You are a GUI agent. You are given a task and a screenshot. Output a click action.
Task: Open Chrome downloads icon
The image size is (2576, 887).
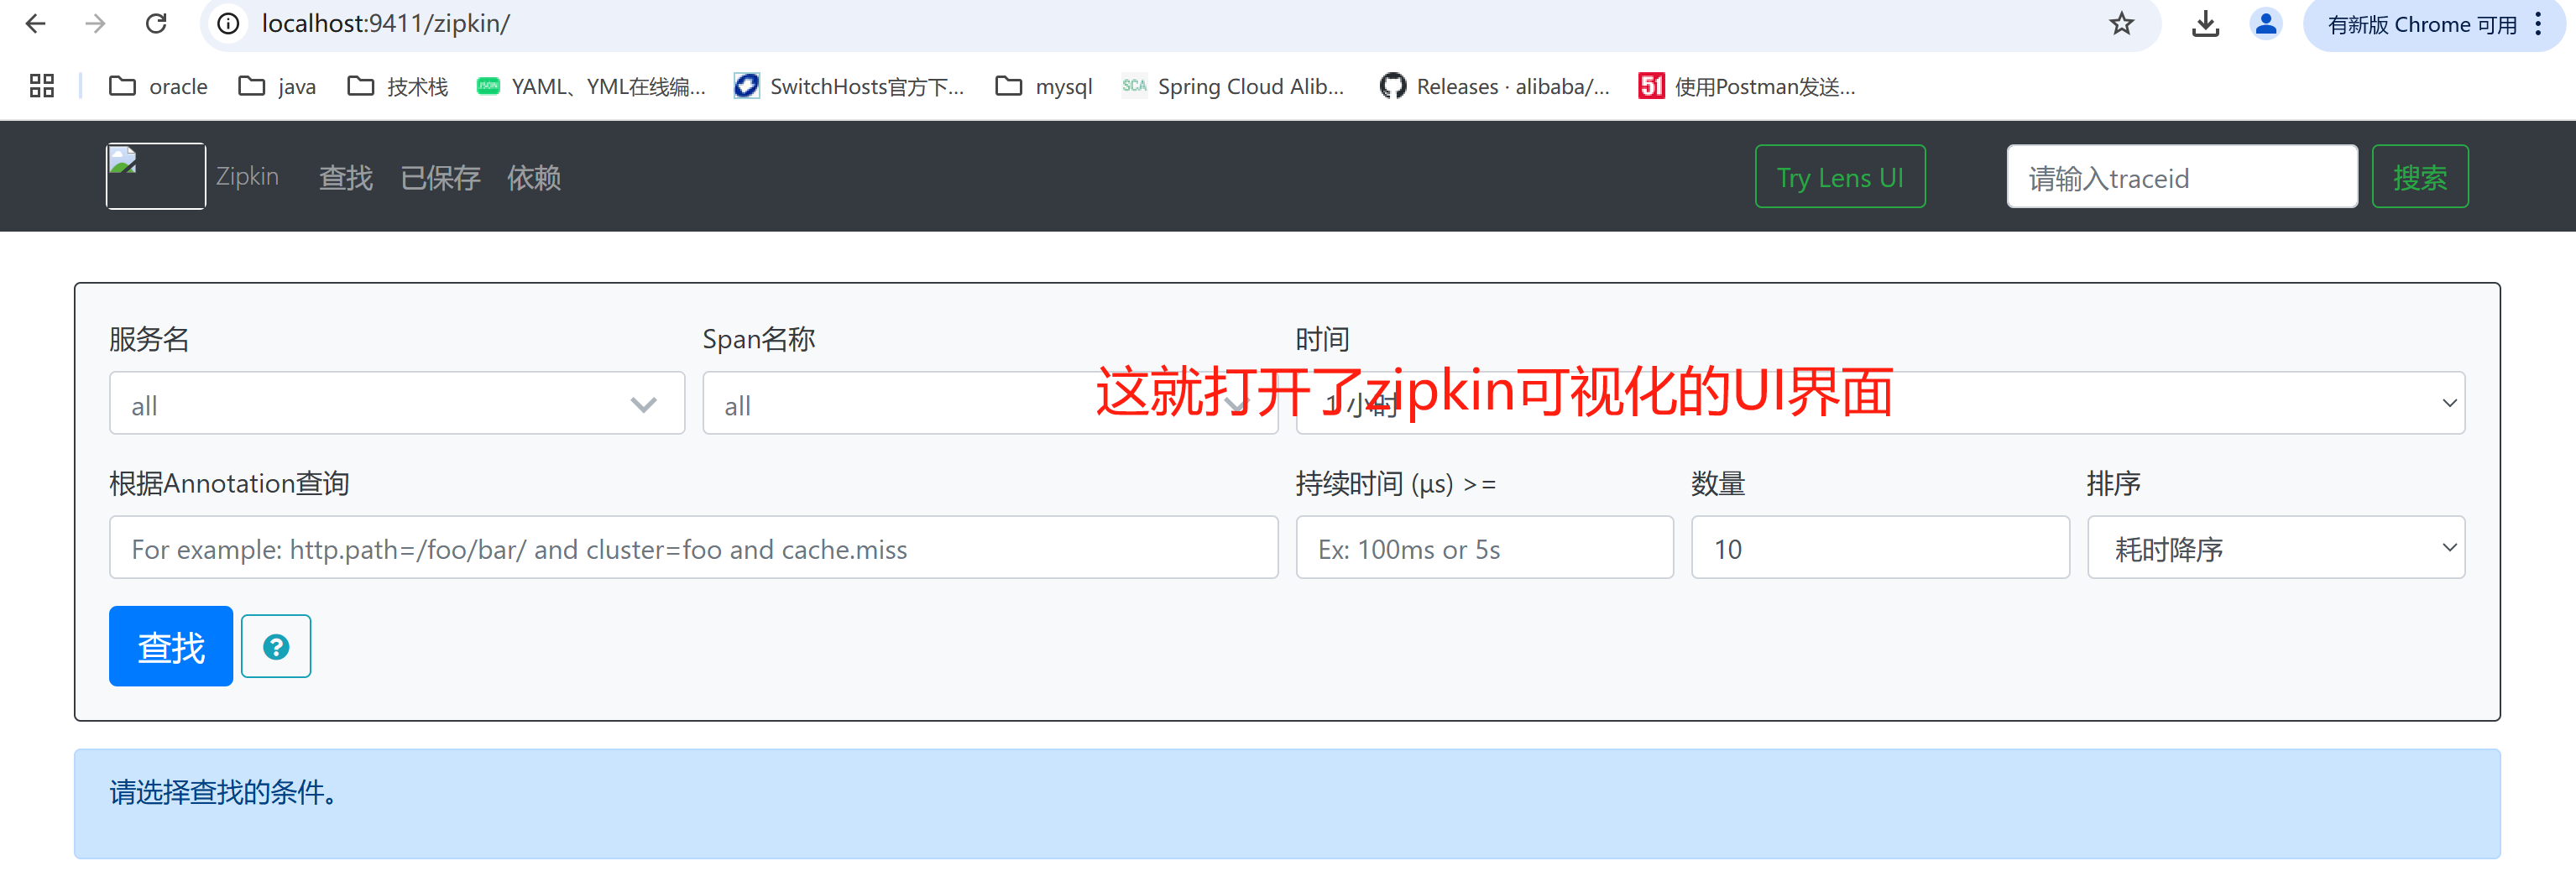pyautogui.click(x=2204, y=23)
